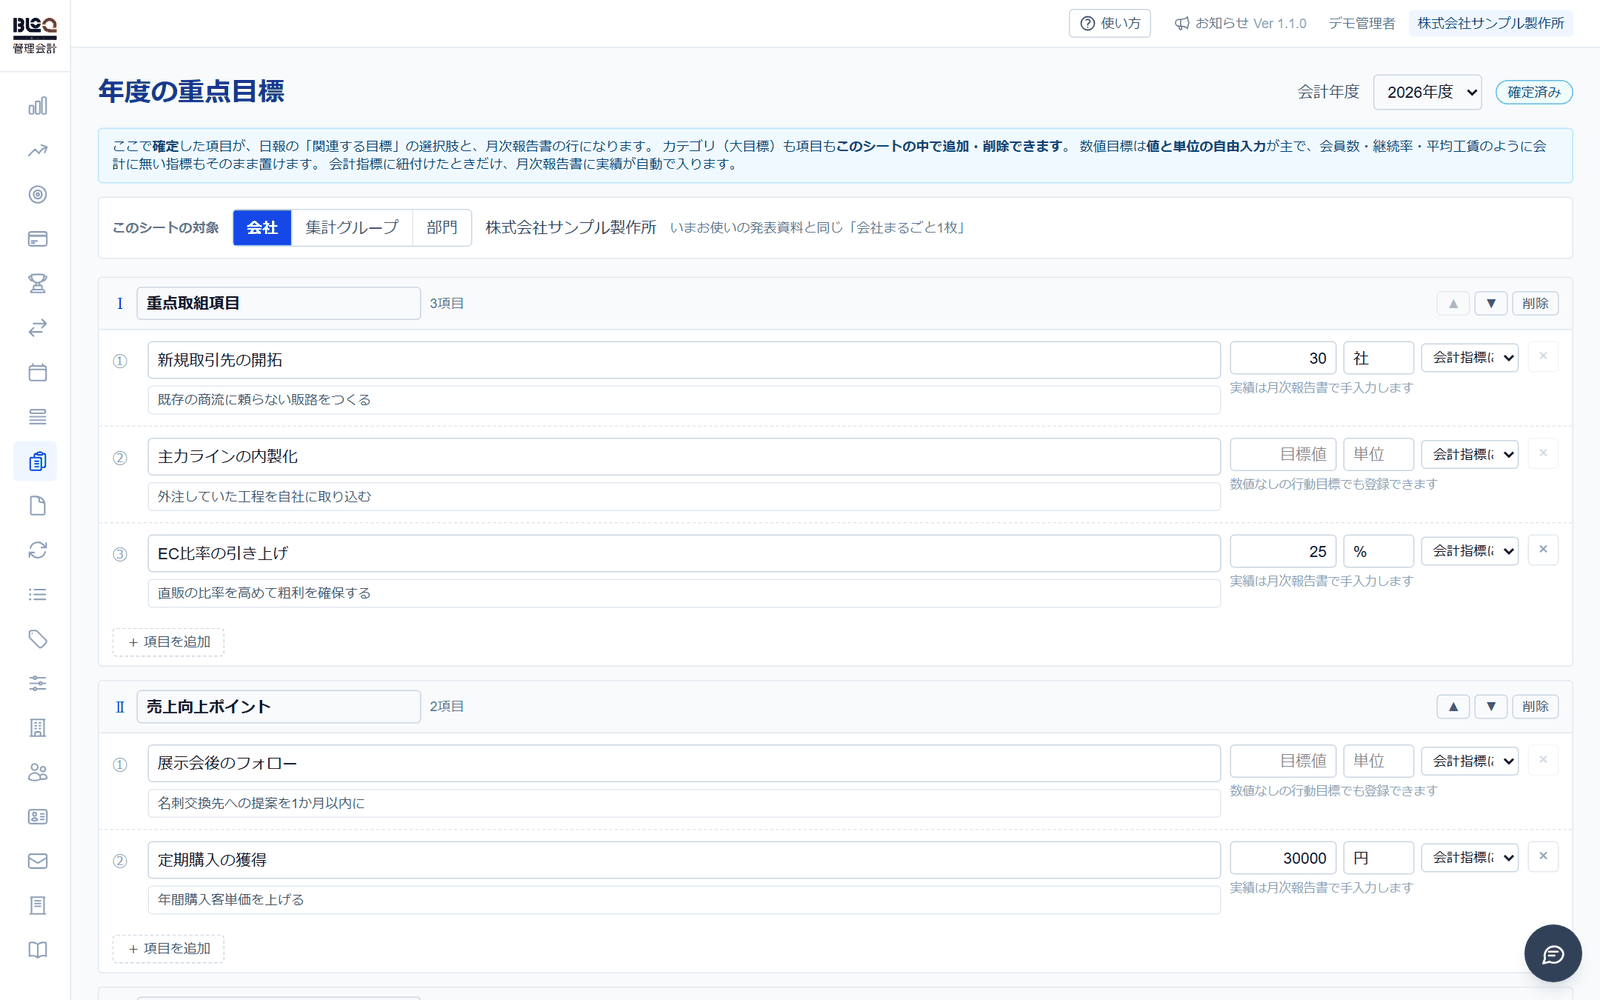Open 会計指標 dropdown for 新規取引先の開拓
The width and height of the screenshot is (1600, 1000).
point(1470,358)
